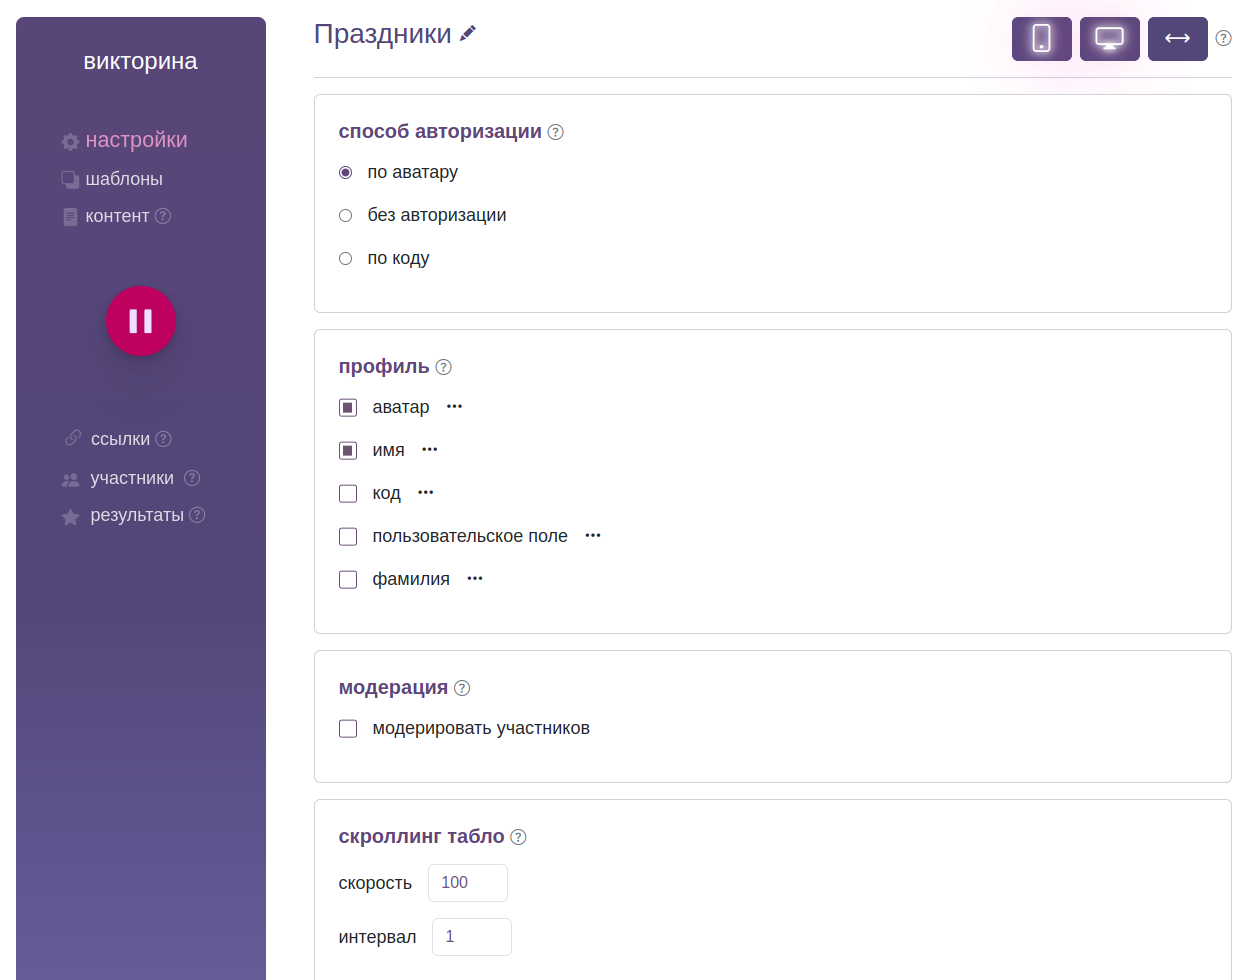Viewport: 1250px width, 980px height.
Task: Open the three-dot menu for код
Action: (x=426, y=492)
